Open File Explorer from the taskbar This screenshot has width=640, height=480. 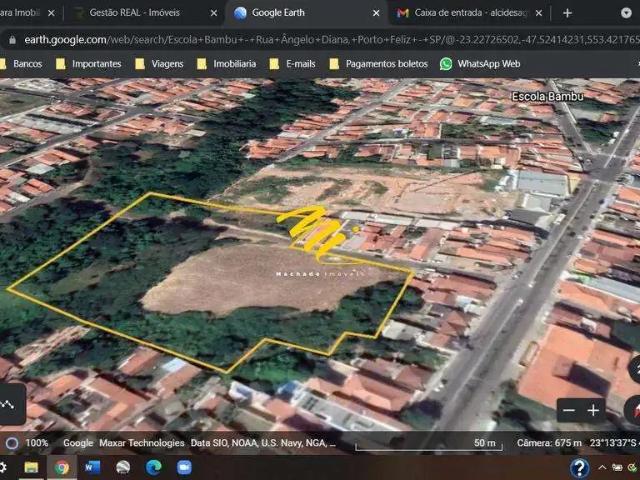pyautogui.click(x=31, y=468)
